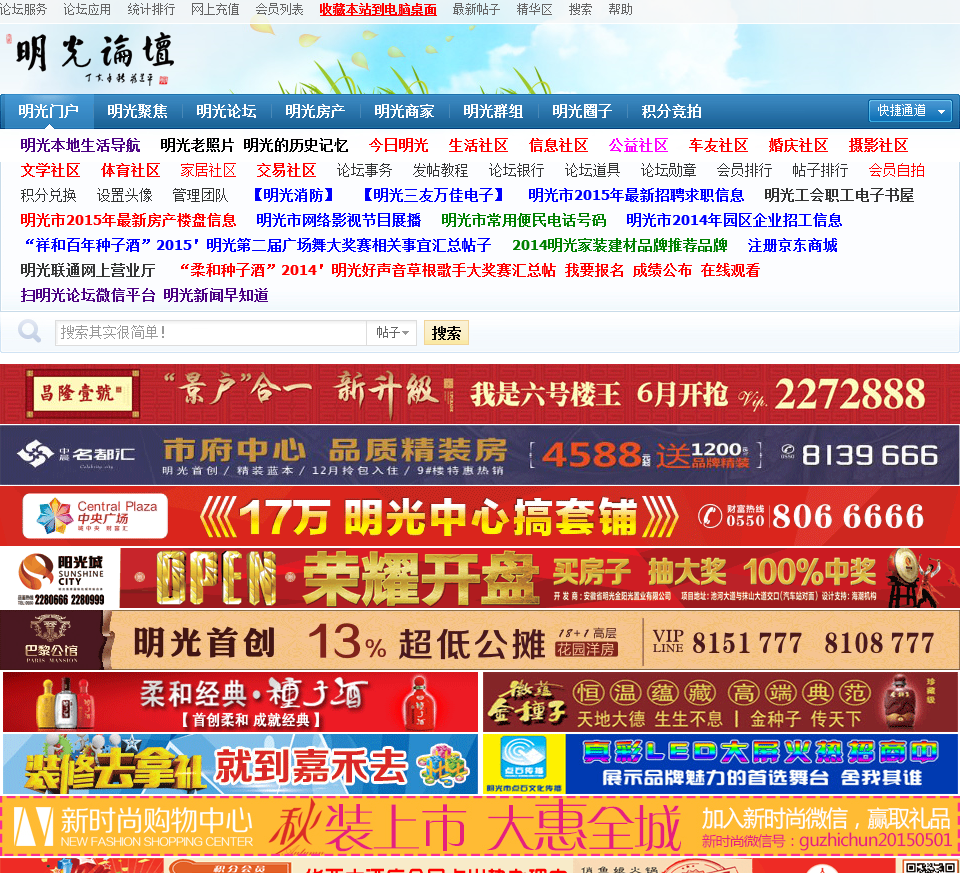Open the 论坛银行 link
This screenshot has width=960, height=873.
pyautogui.click(x=516, y=170)
